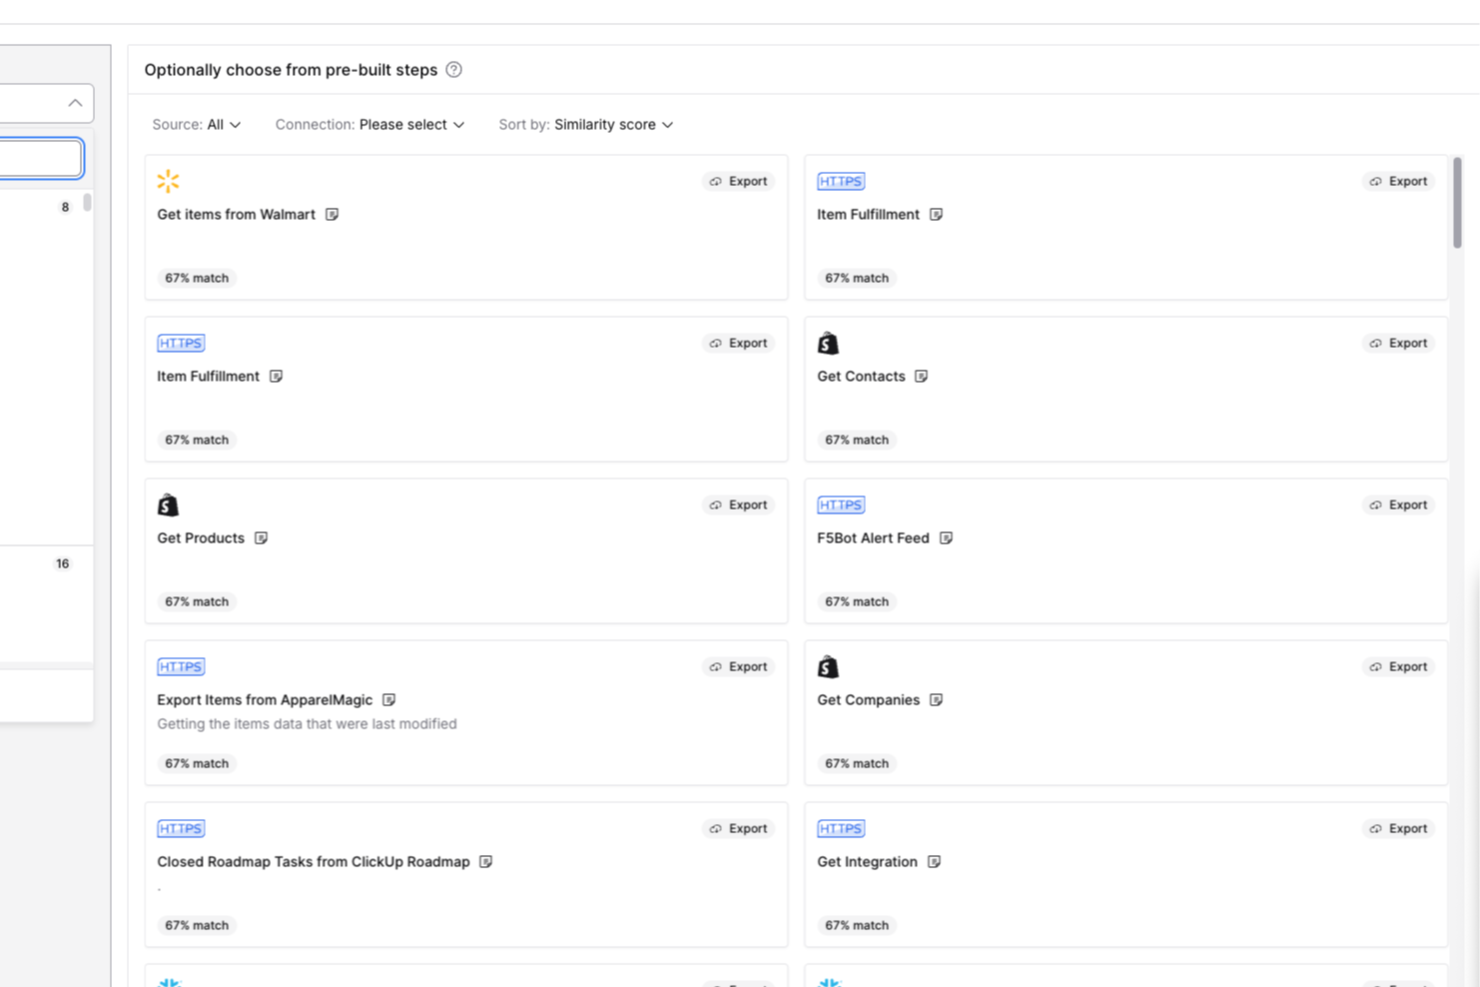1480x987 pixels.
Task: Click the HTTPS badge on F5Bot Alert Feed
Action: (x=841, y=505)
